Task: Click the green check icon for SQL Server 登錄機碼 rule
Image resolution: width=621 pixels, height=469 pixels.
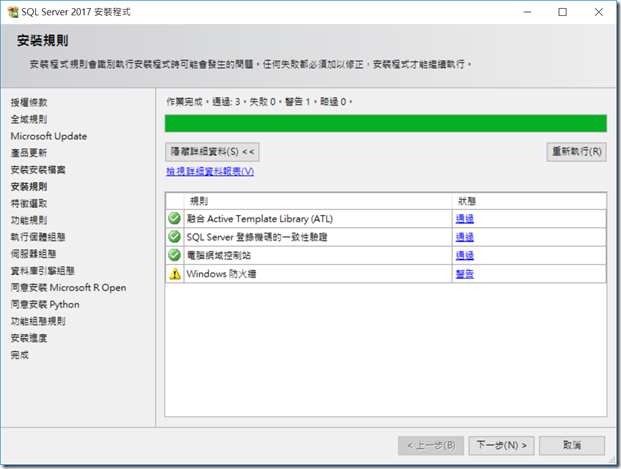Action: click(174, 237)
